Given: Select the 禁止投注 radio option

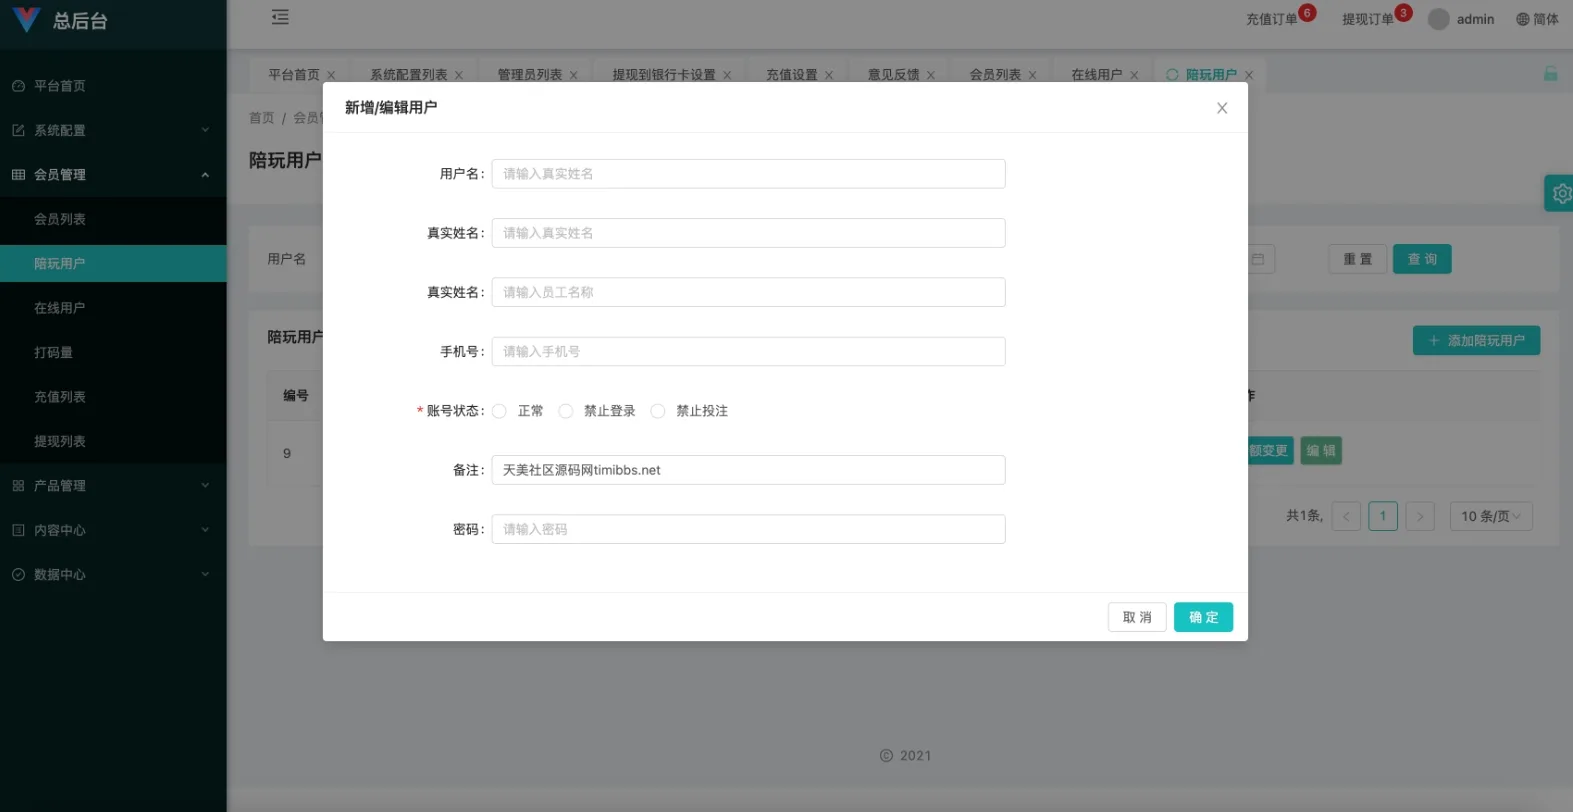Looking at the screenshot, I should (658, 411).
